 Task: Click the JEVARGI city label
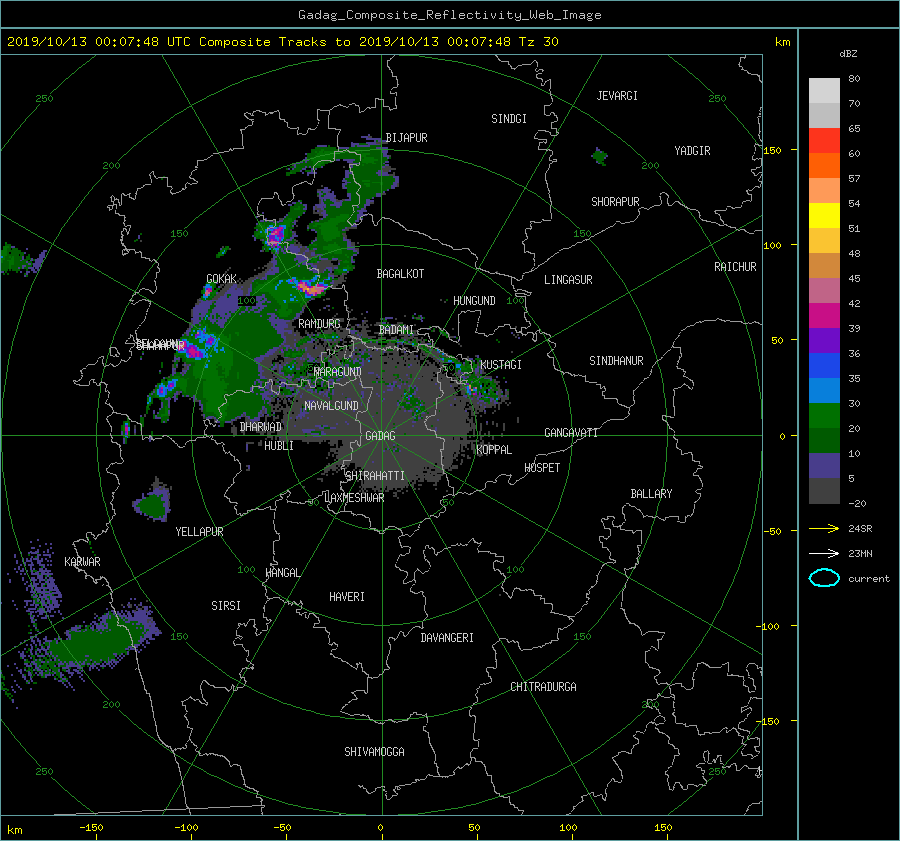pos(617,96)
